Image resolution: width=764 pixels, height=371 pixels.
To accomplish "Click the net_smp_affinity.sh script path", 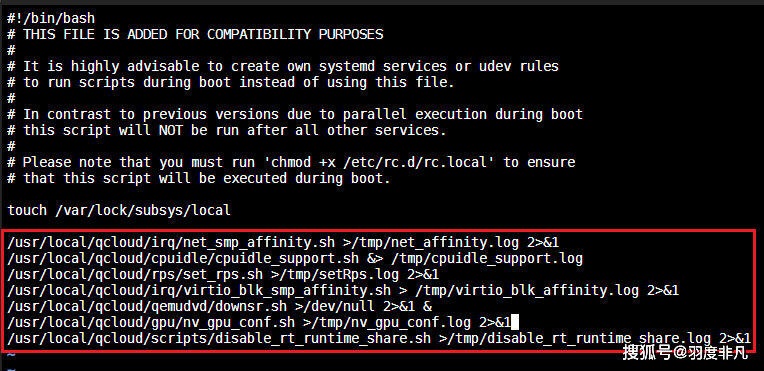I will [x=171, y=242].
